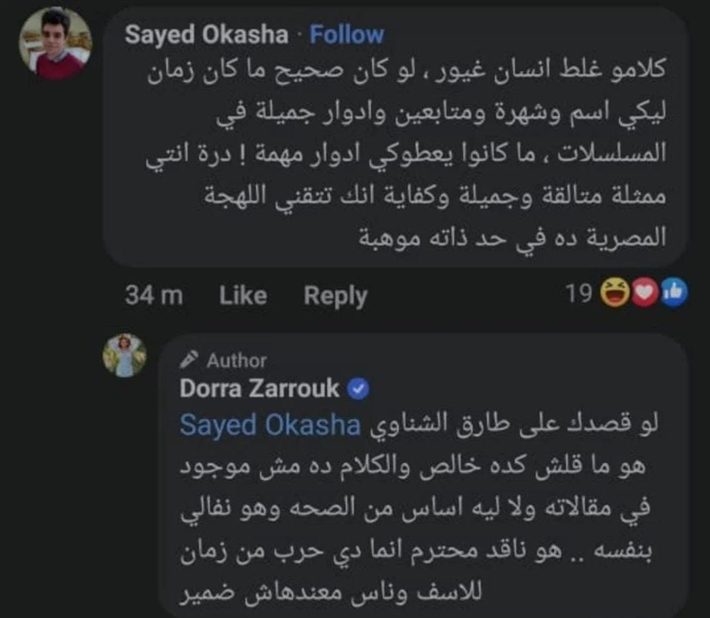Reply to Sayed Okasha's comment
The width and height of the screenshot is (710, 618).
tap(336, 296)
